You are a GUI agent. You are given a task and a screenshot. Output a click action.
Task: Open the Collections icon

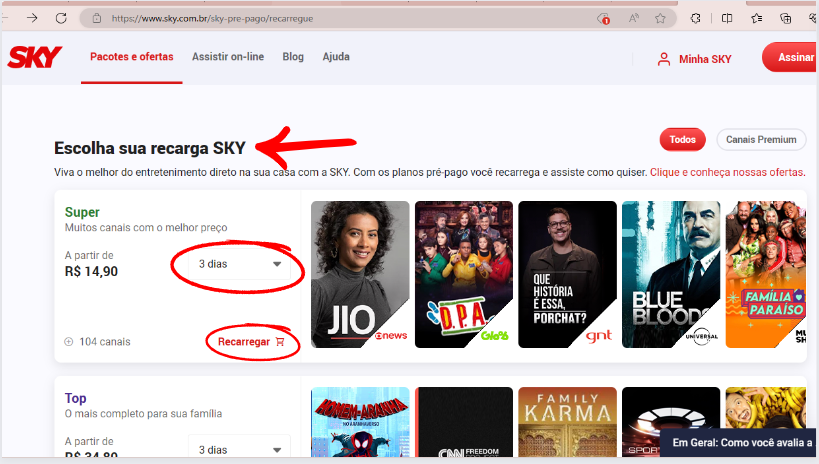pos(785,18)
